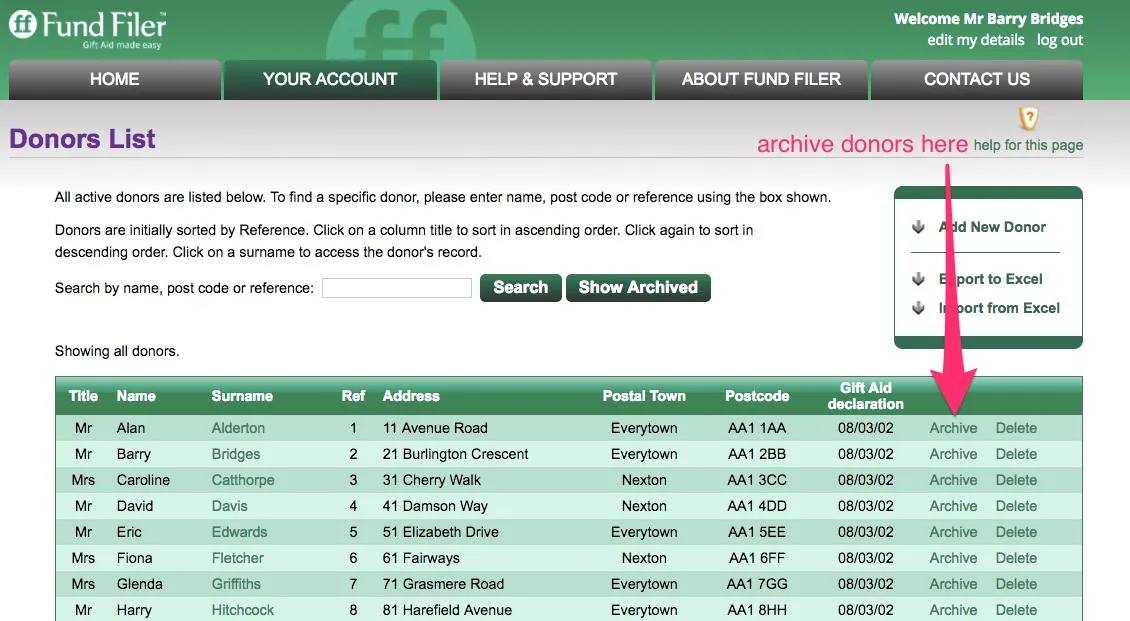Click Add New Donor link

point(992,227)
